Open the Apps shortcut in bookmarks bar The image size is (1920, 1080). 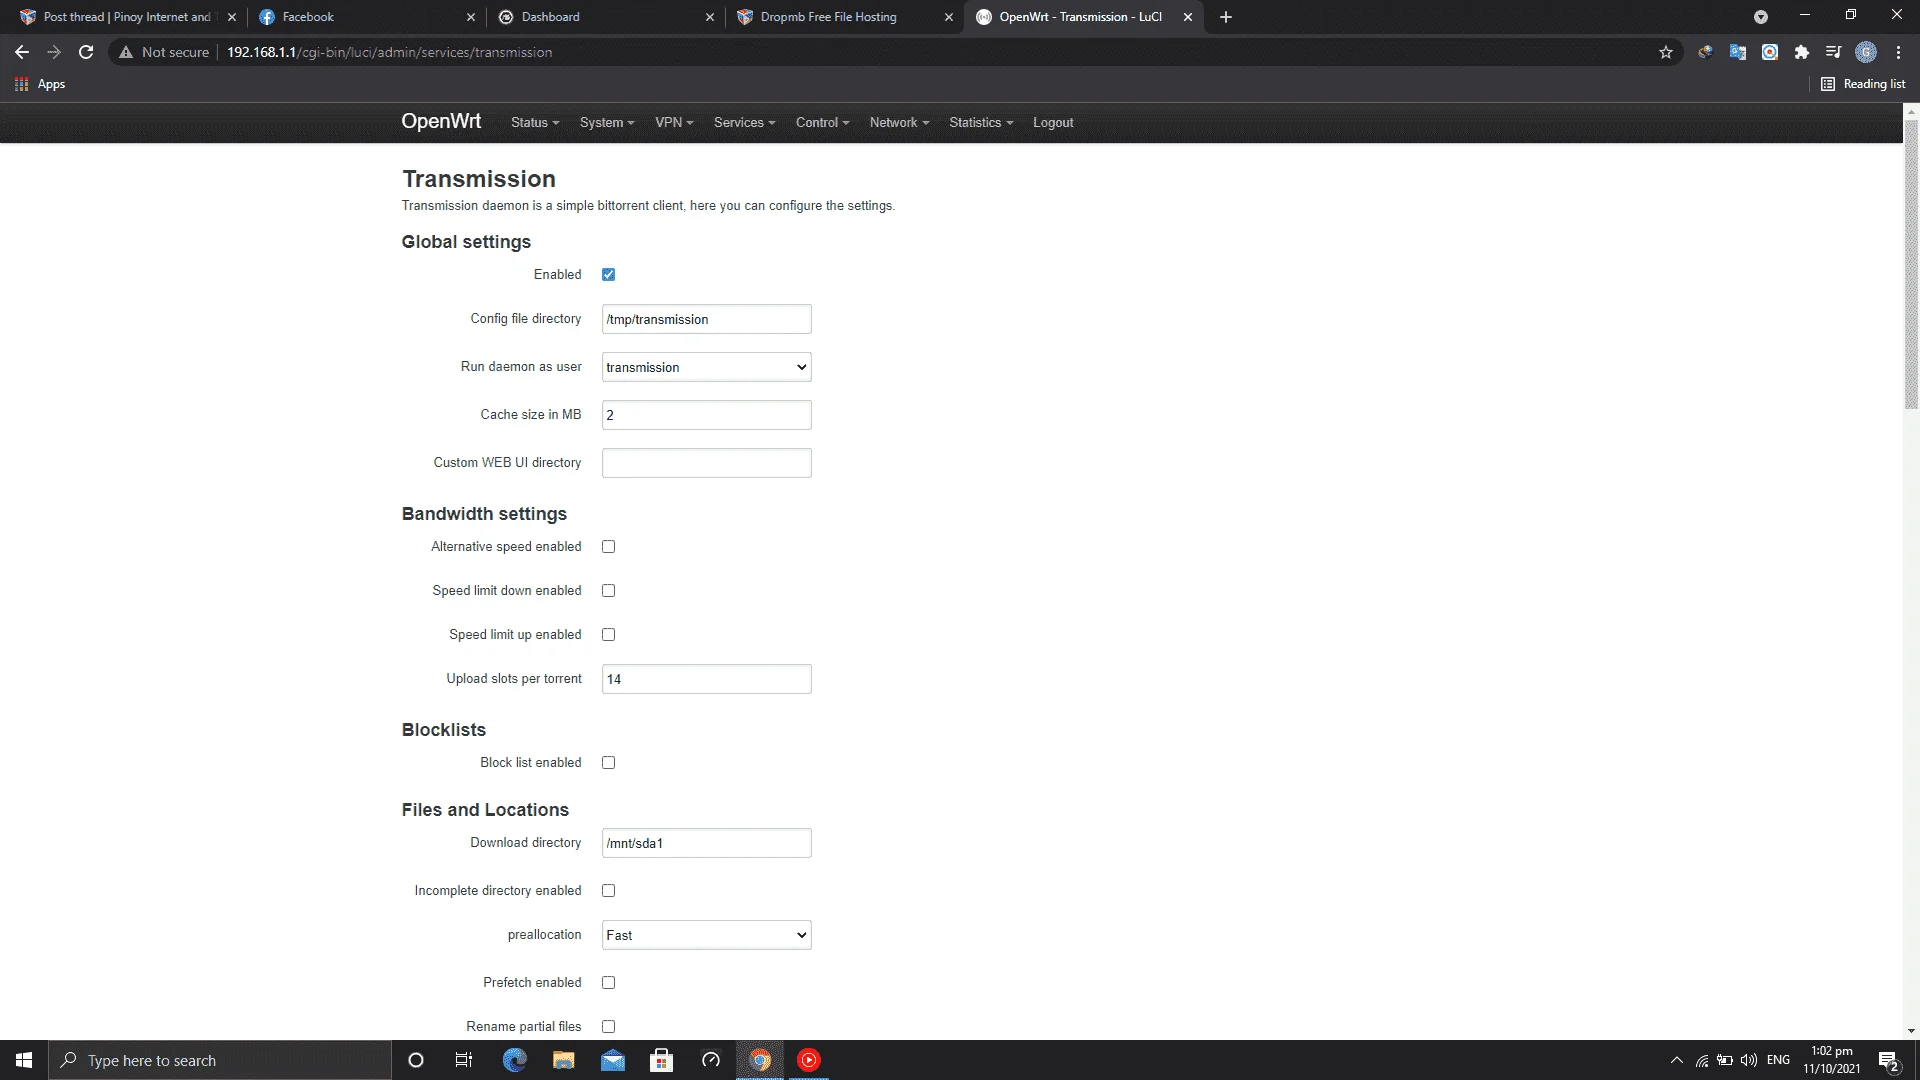coord(40,84)
